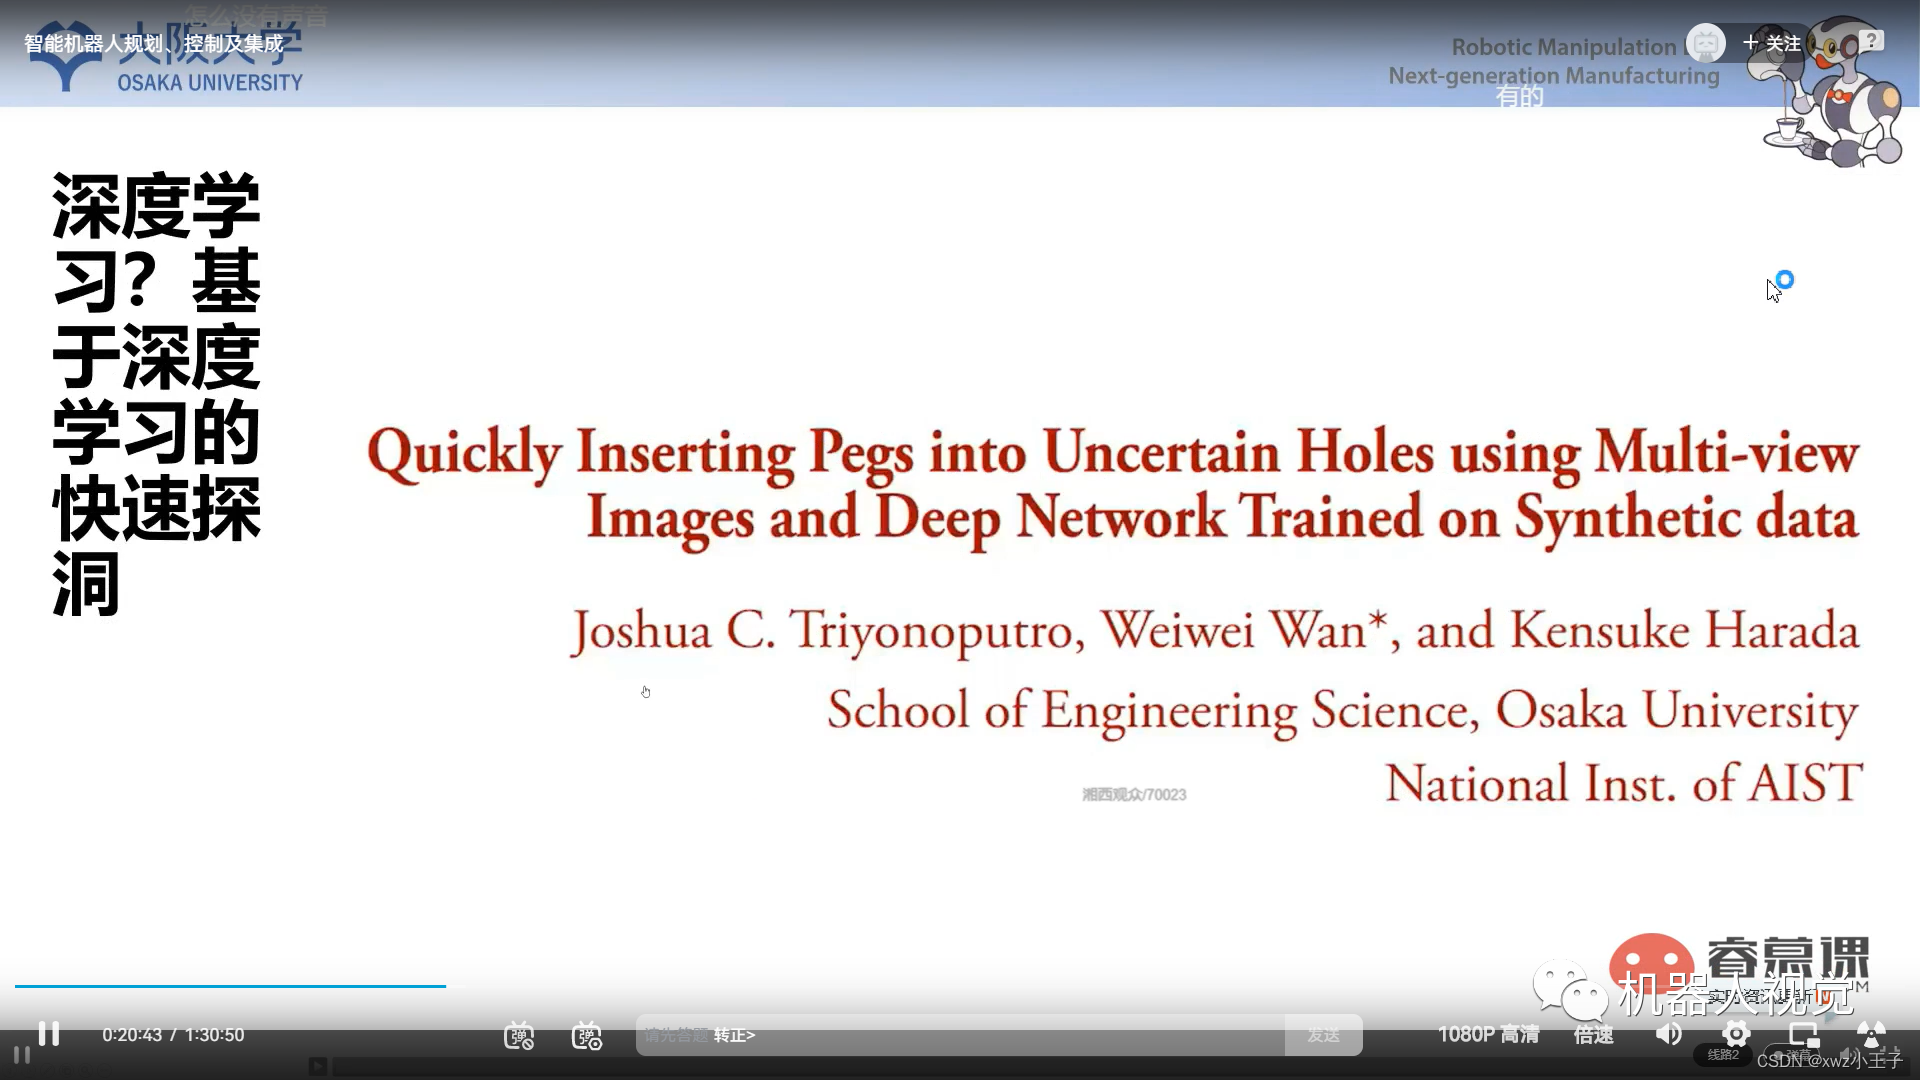Open video title 智能机器人规划、控制及集成
This screenshot has height=1080, width=1920.
(154, 43)
